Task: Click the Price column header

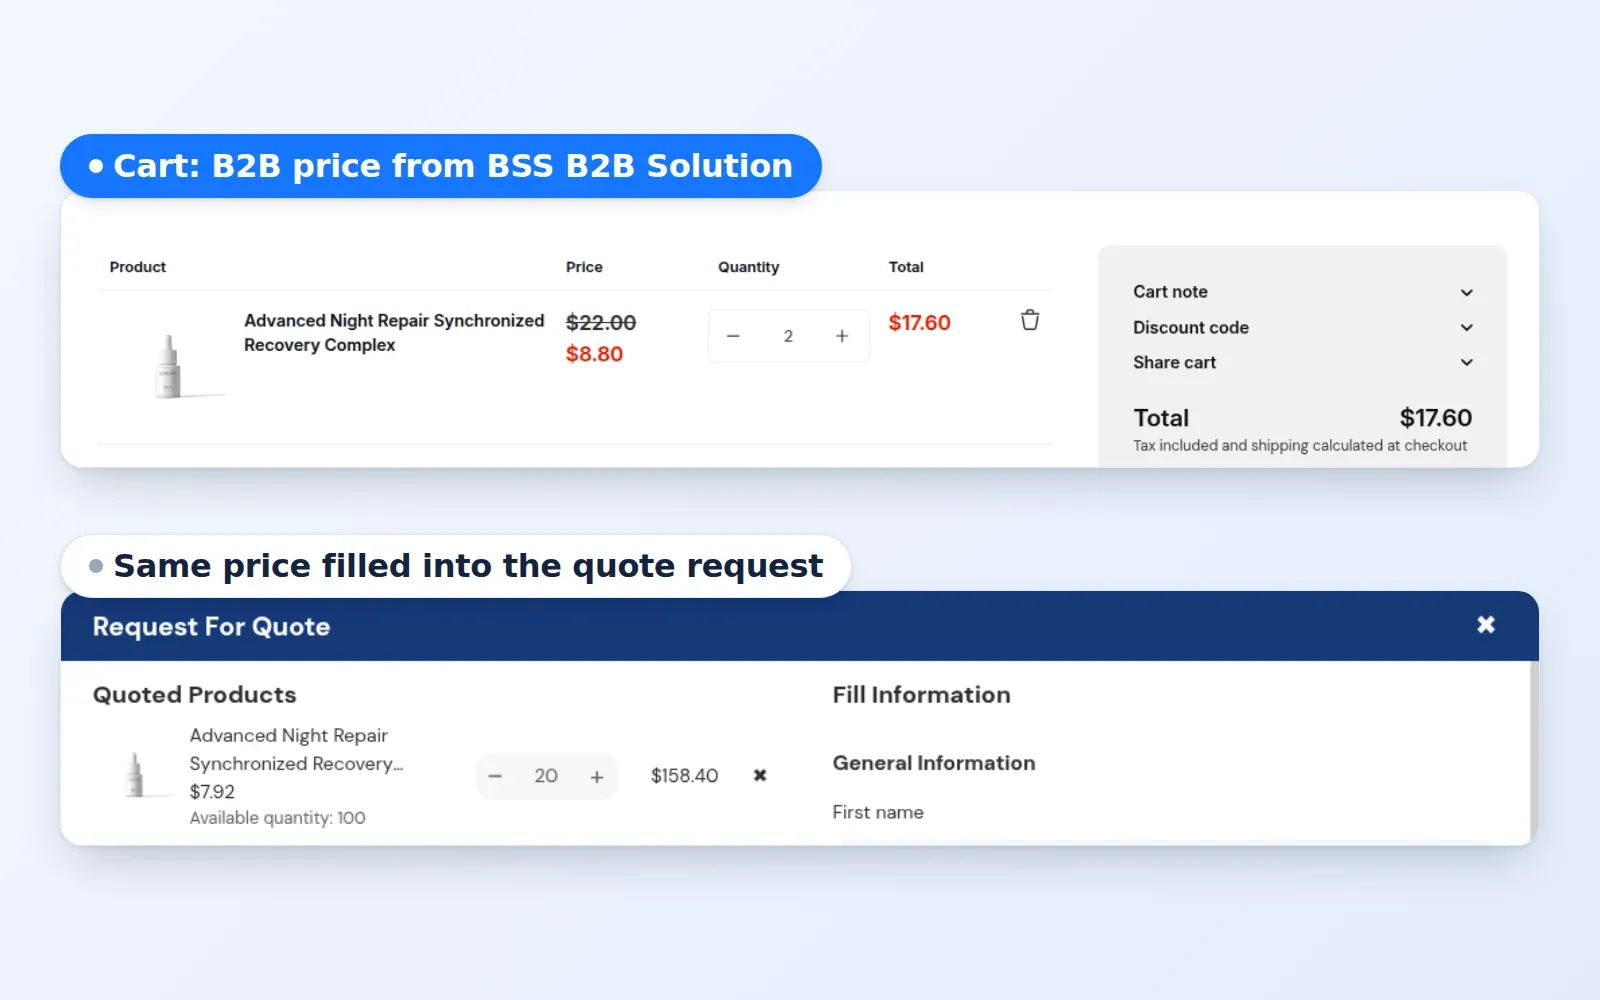Action: point(584,267)
